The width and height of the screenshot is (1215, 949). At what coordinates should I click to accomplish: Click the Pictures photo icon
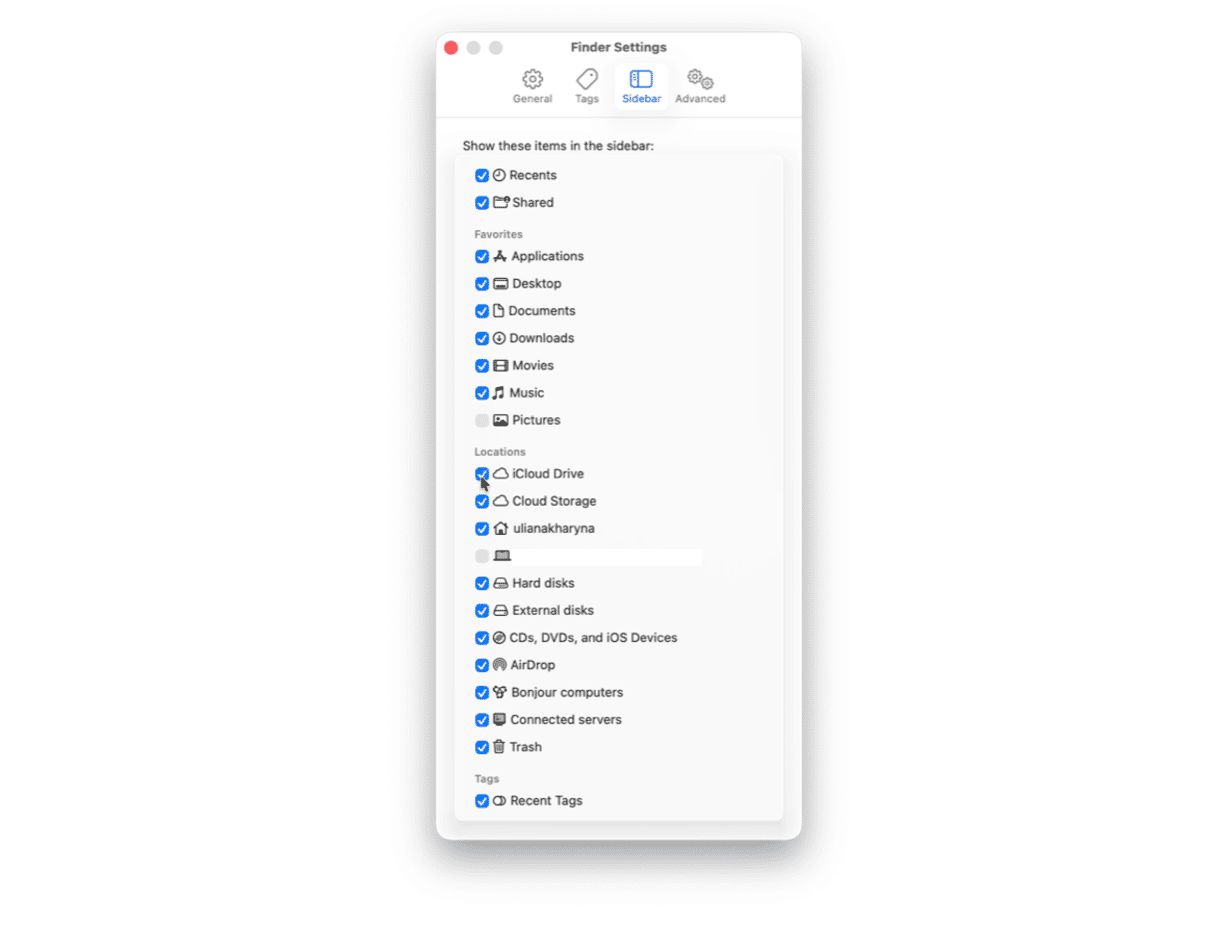501,420
